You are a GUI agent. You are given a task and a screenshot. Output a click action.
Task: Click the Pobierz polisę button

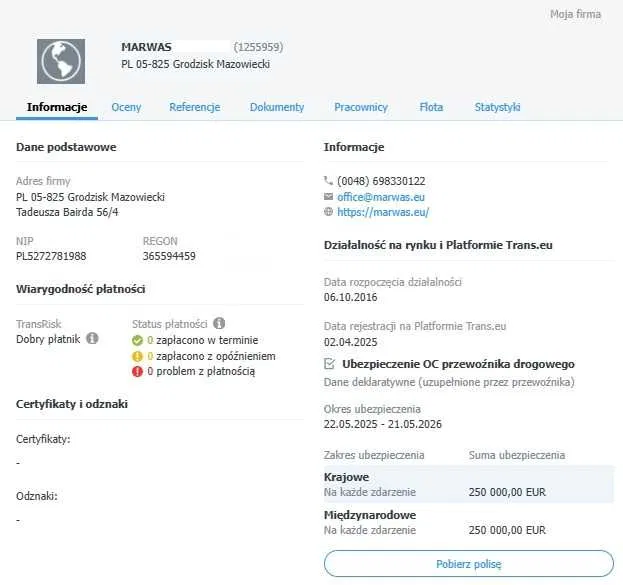coord(469,564)
